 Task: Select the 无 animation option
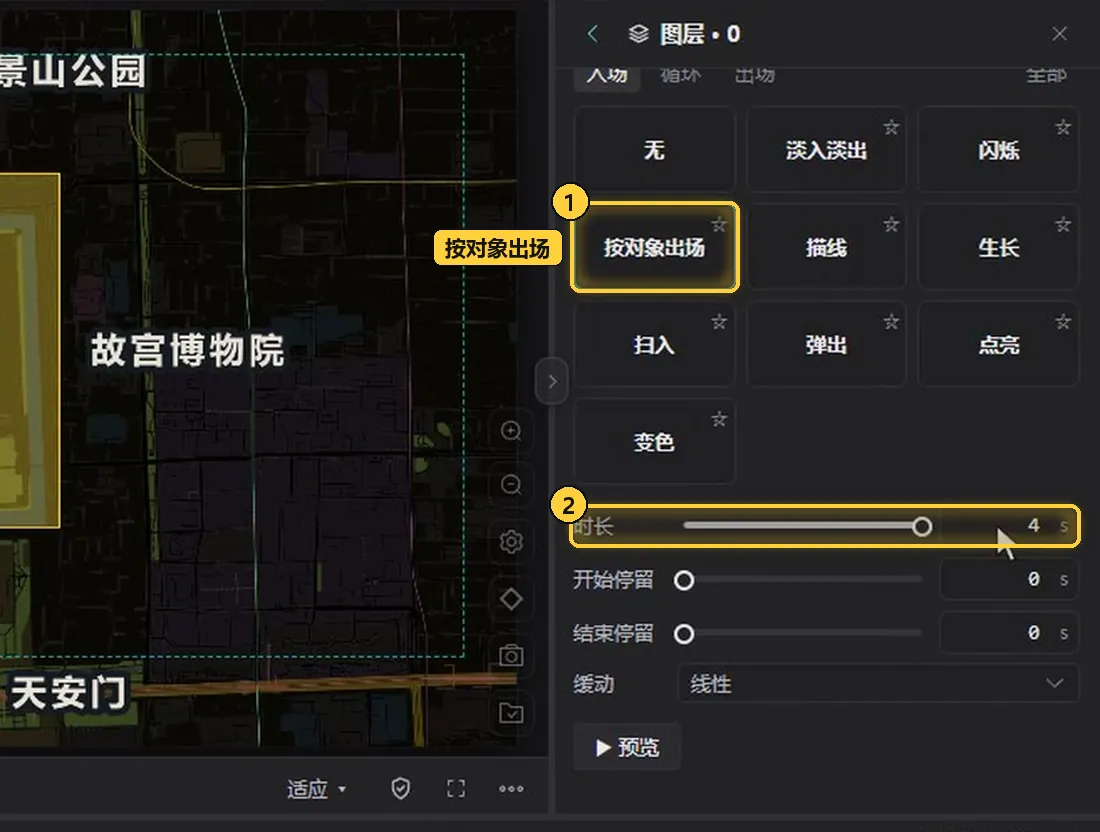pos(655,149)
